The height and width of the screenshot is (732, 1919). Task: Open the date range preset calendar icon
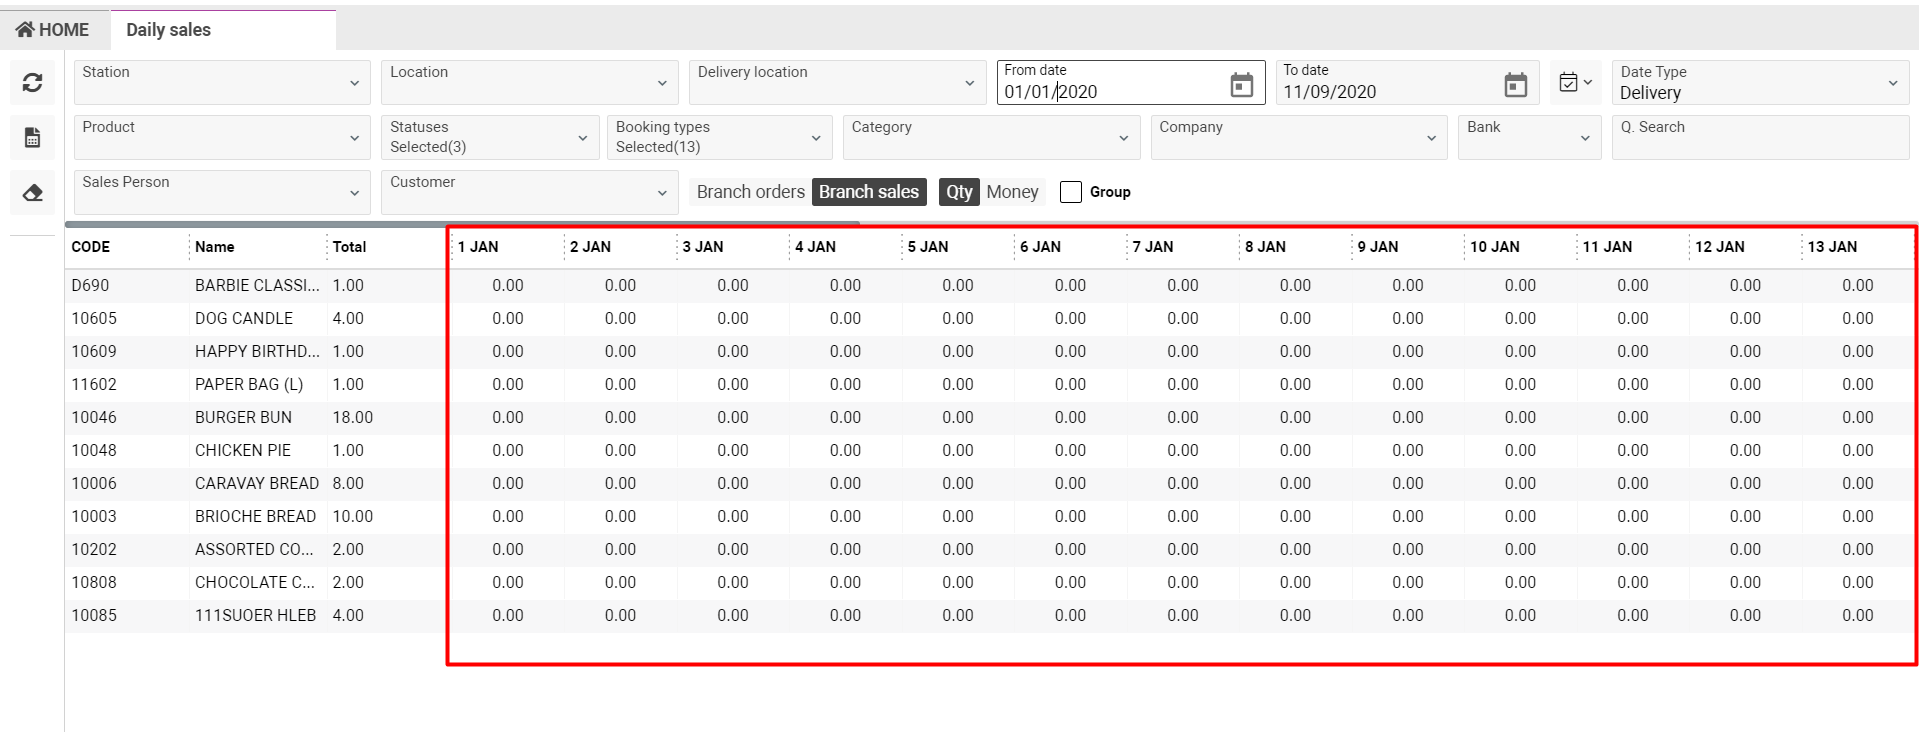[x=1574, y=82]
